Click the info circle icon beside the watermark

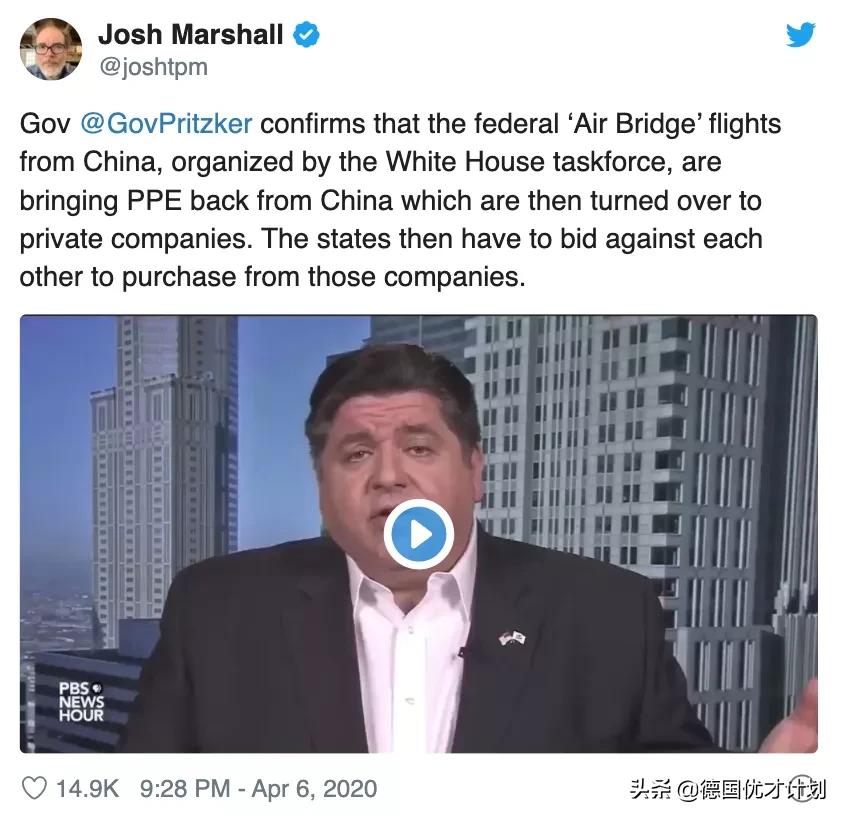click(x=802, y=789)
